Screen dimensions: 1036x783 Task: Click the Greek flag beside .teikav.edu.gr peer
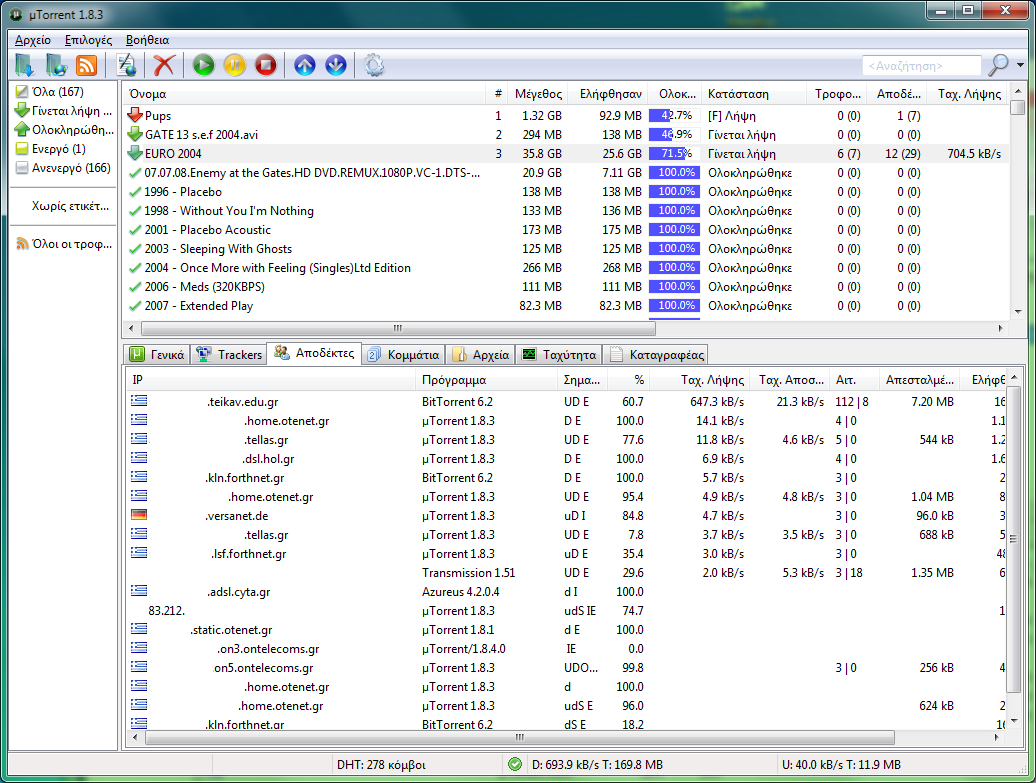tap(139, 400)
